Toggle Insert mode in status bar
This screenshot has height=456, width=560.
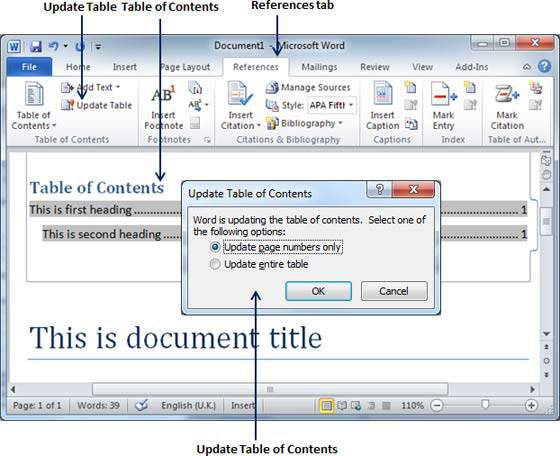coord(243,405)
